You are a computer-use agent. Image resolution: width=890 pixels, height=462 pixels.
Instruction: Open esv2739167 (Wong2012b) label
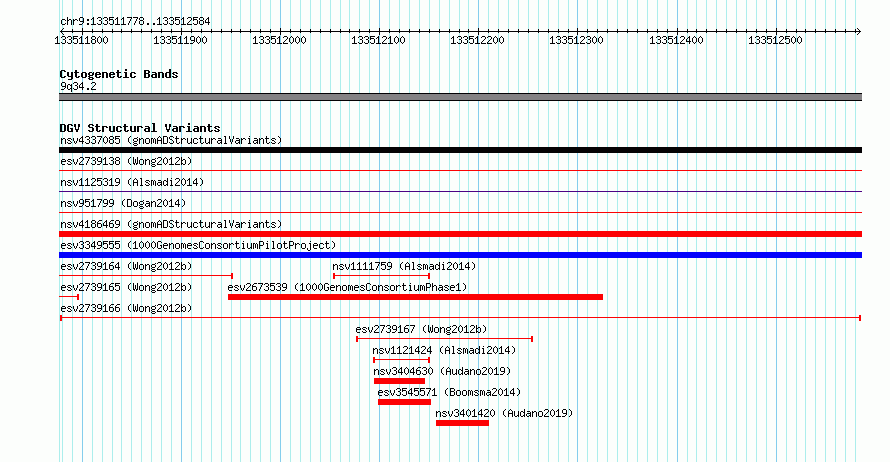click(x=421, y=329)
